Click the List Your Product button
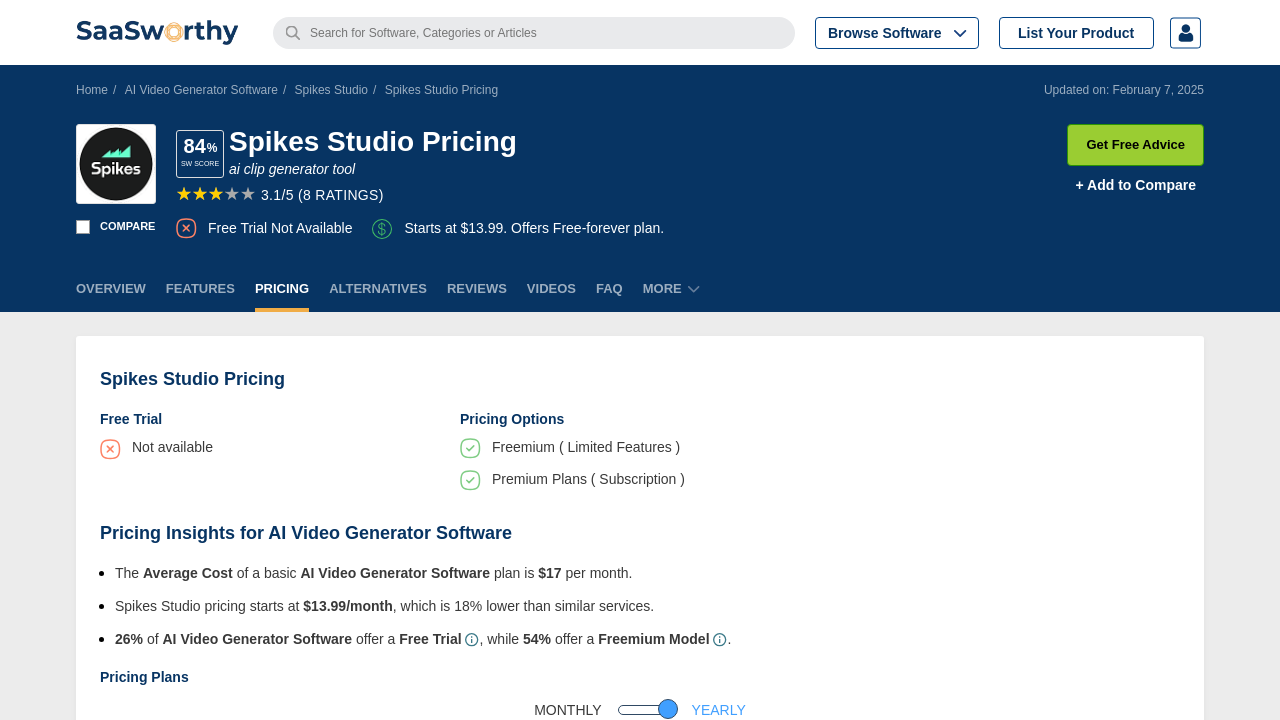The image size is (1280, 720). pyautogui.click(x=1076, y=33)
